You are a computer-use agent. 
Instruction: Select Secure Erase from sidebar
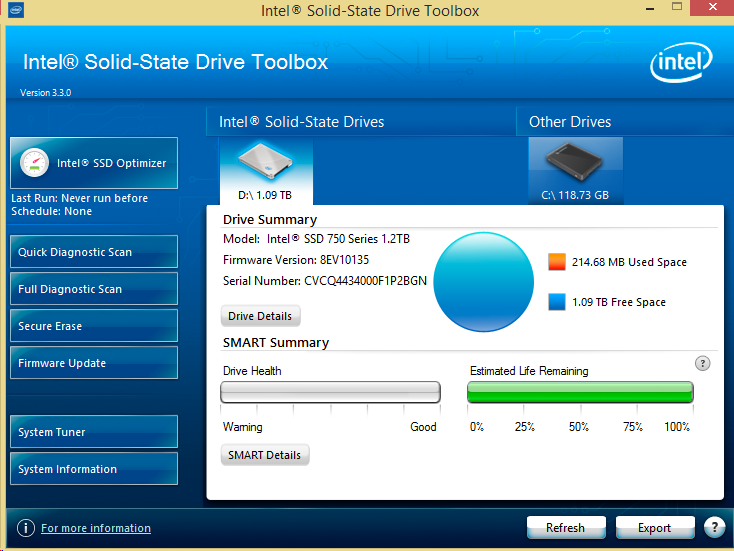(93, 326)
